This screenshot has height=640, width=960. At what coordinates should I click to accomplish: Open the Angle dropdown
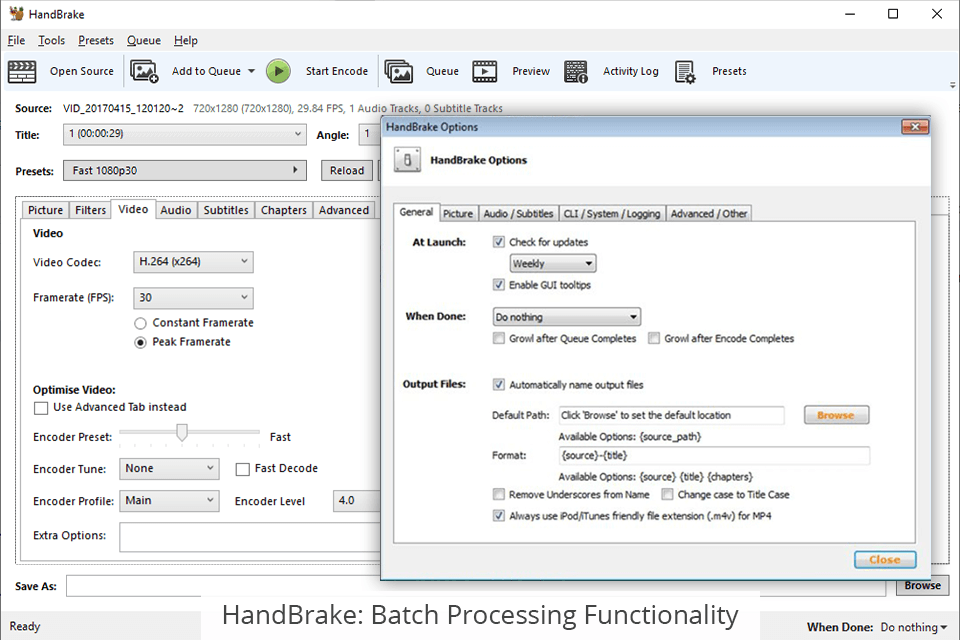pos(369,134)
